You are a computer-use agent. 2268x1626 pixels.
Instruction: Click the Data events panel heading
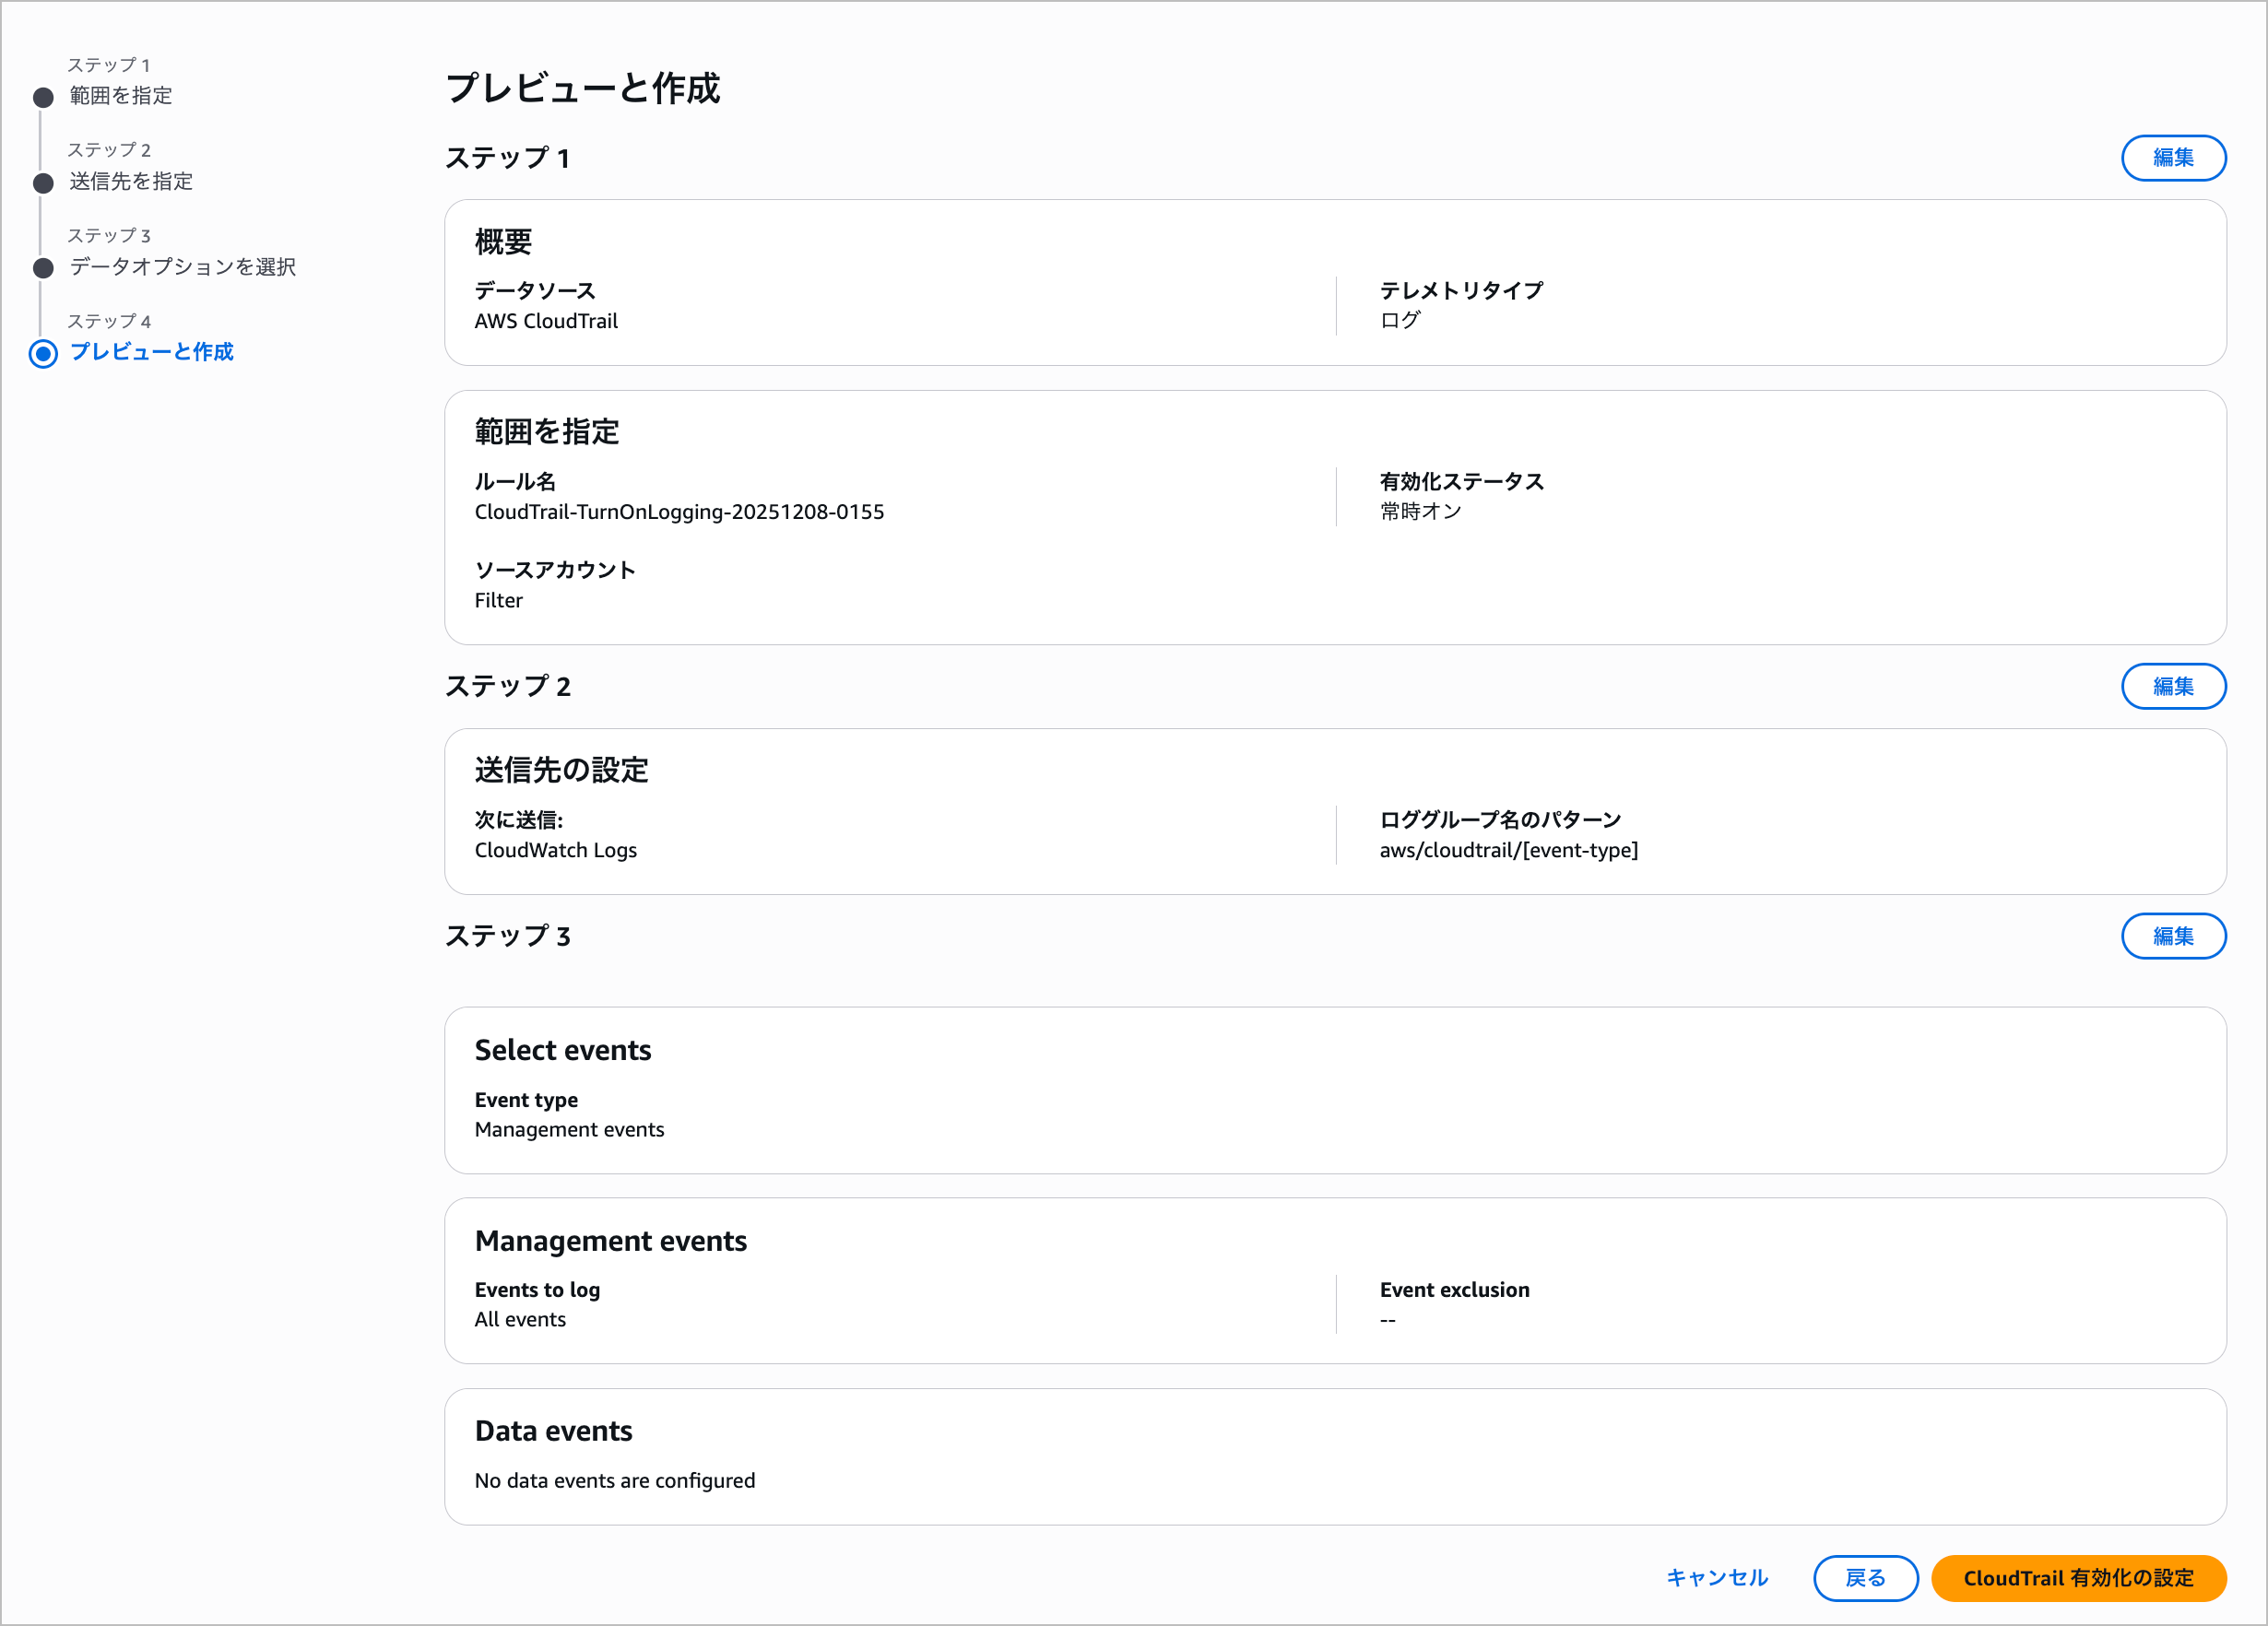coord(553,1431)
